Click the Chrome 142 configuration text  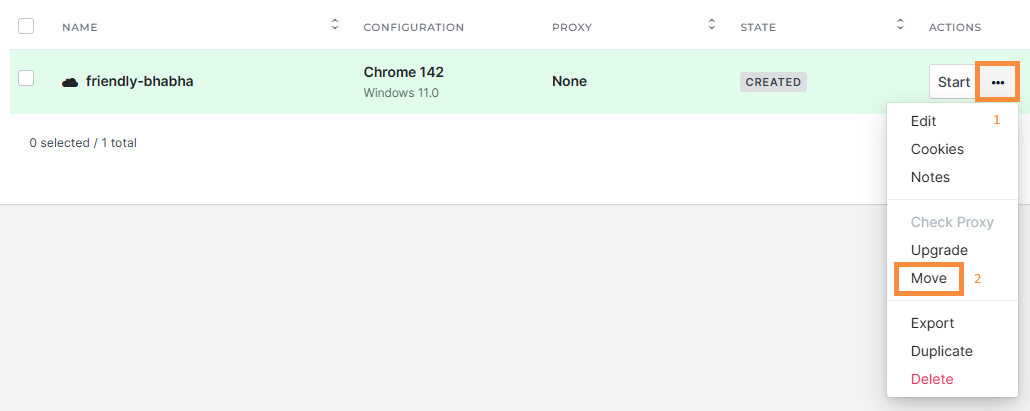pyautogui.click(x=403, y=72)
